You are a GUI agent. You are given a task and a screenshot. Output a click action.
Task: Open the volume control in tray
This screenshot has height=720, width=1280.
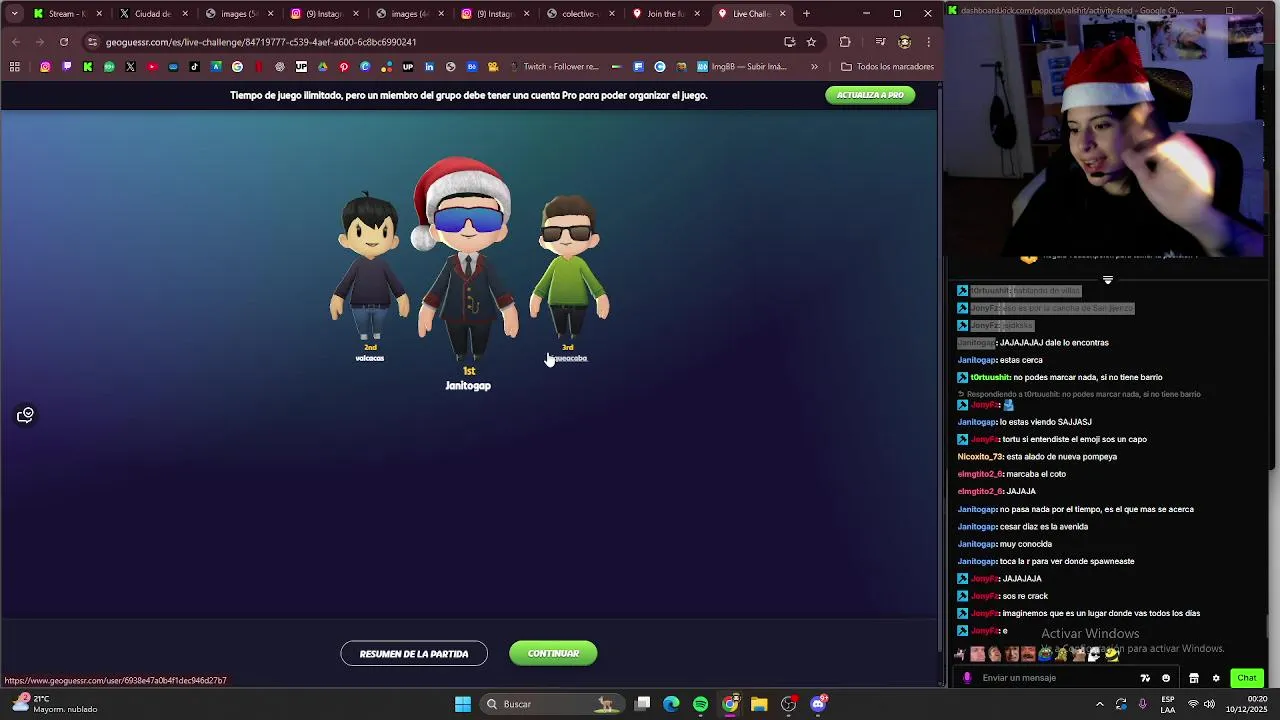[x=1208, y=704]
